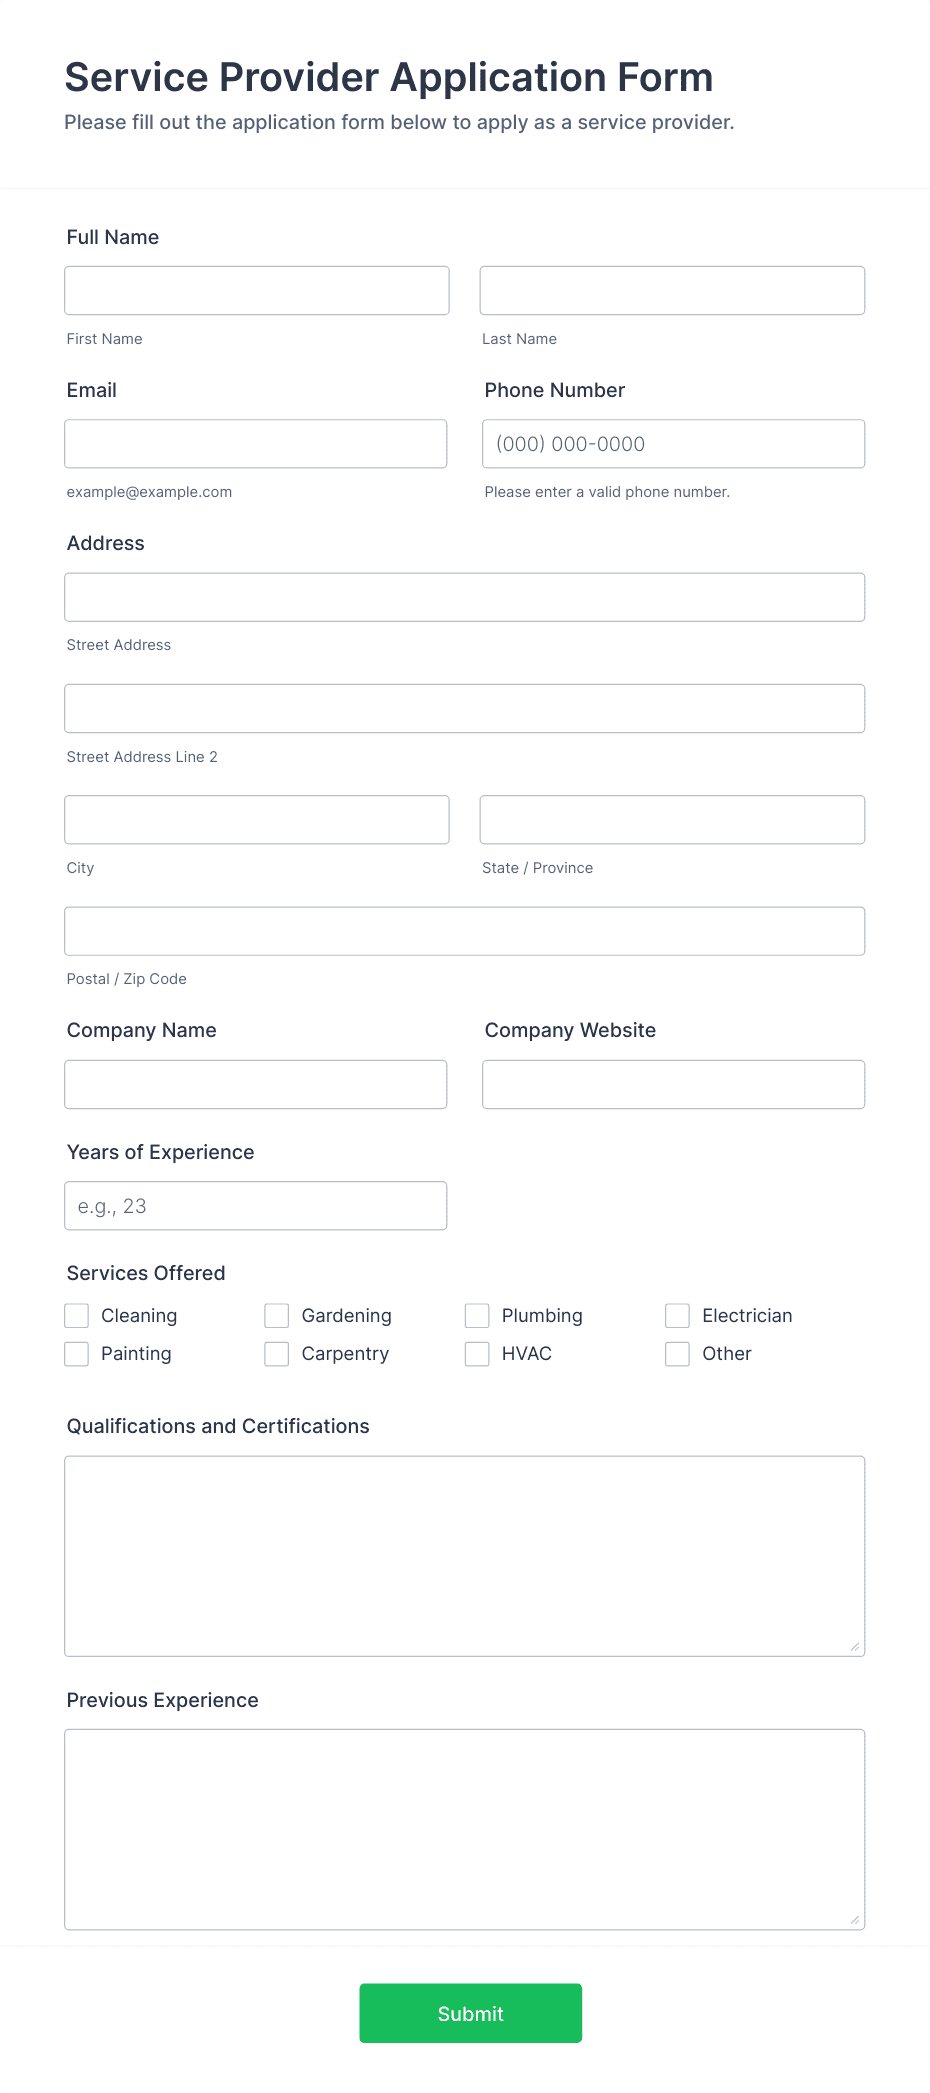Click the Street Address field
This screenshot has height=2093, width=930.
(465, 596)
